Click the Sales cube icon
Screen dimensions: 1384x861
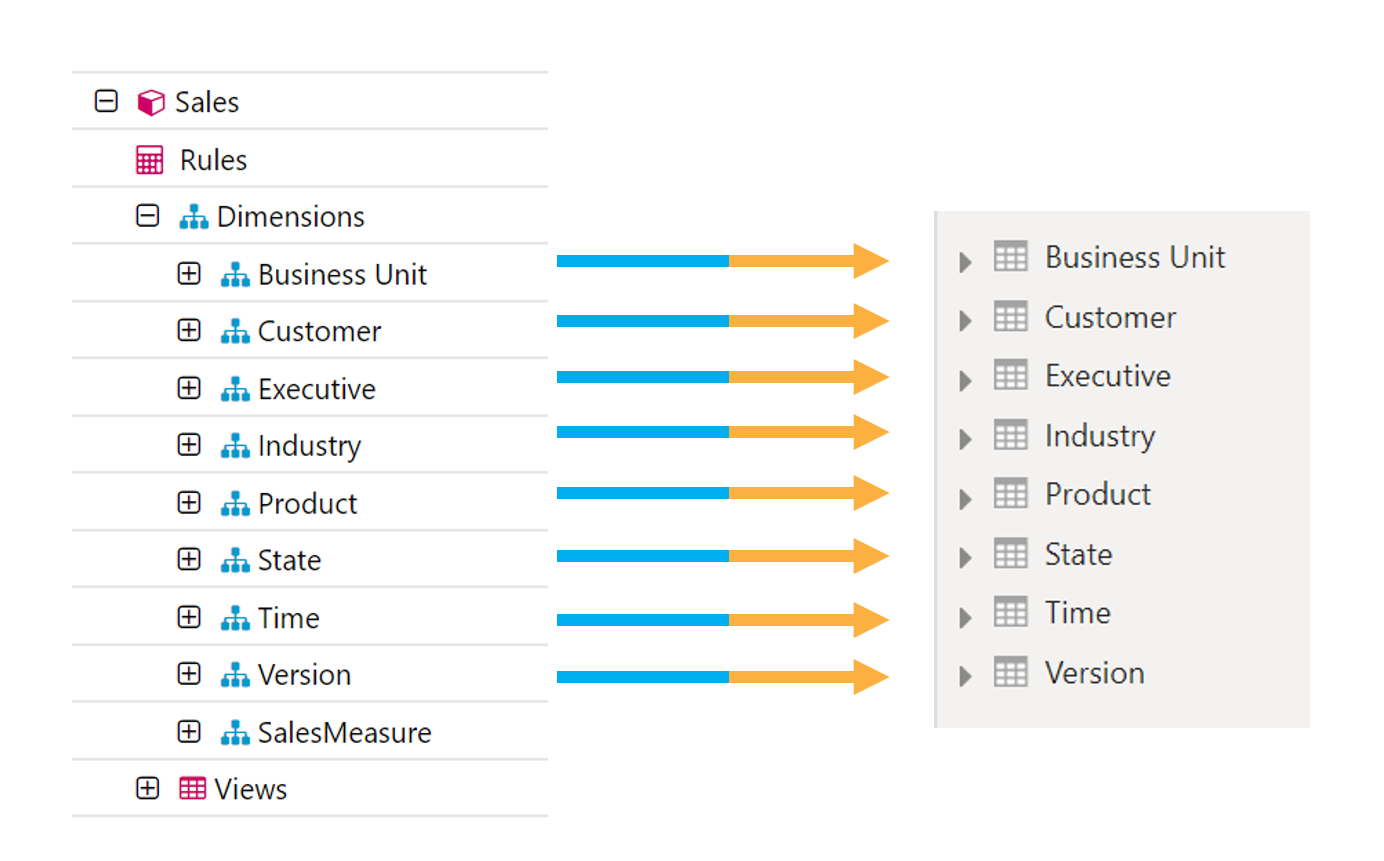point(151,102)
